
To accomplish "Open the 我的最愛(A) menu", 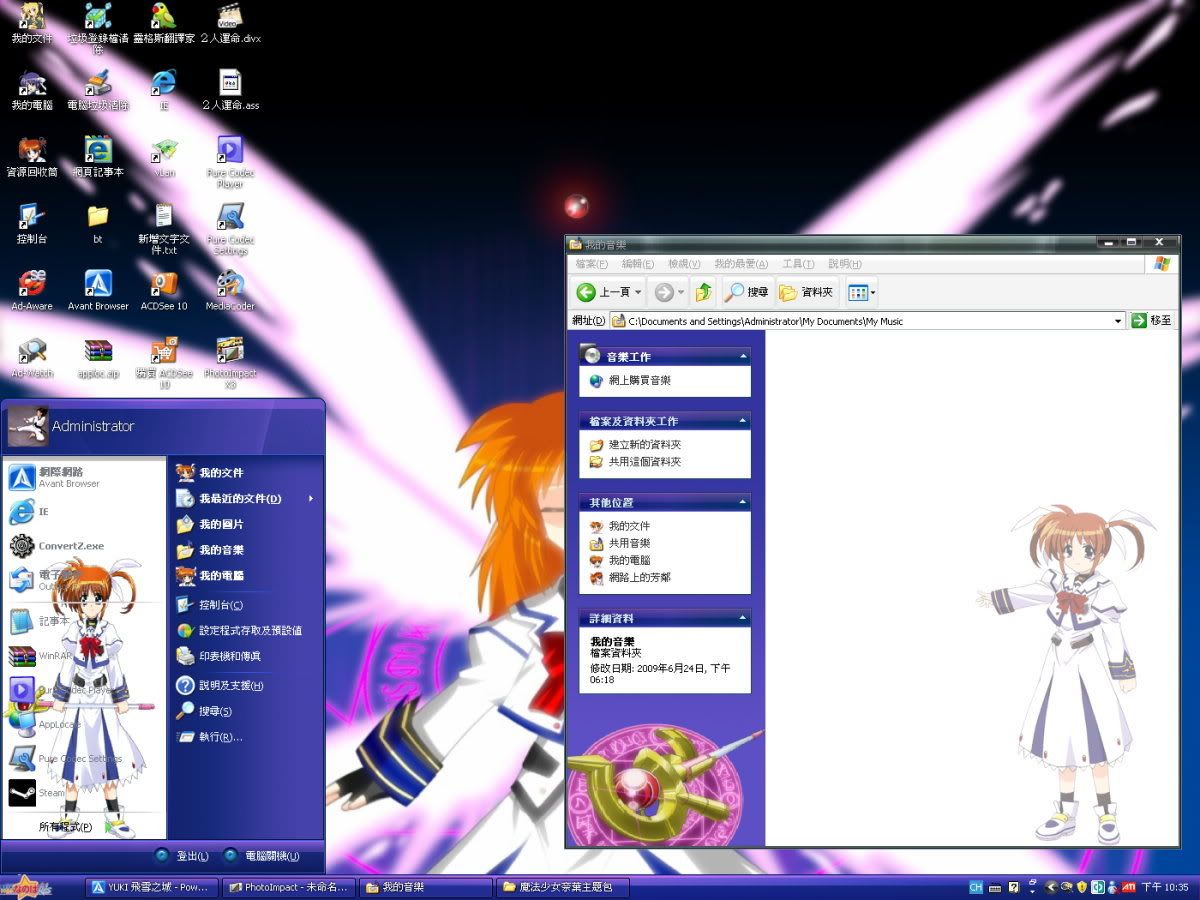I will coord(741,264).
